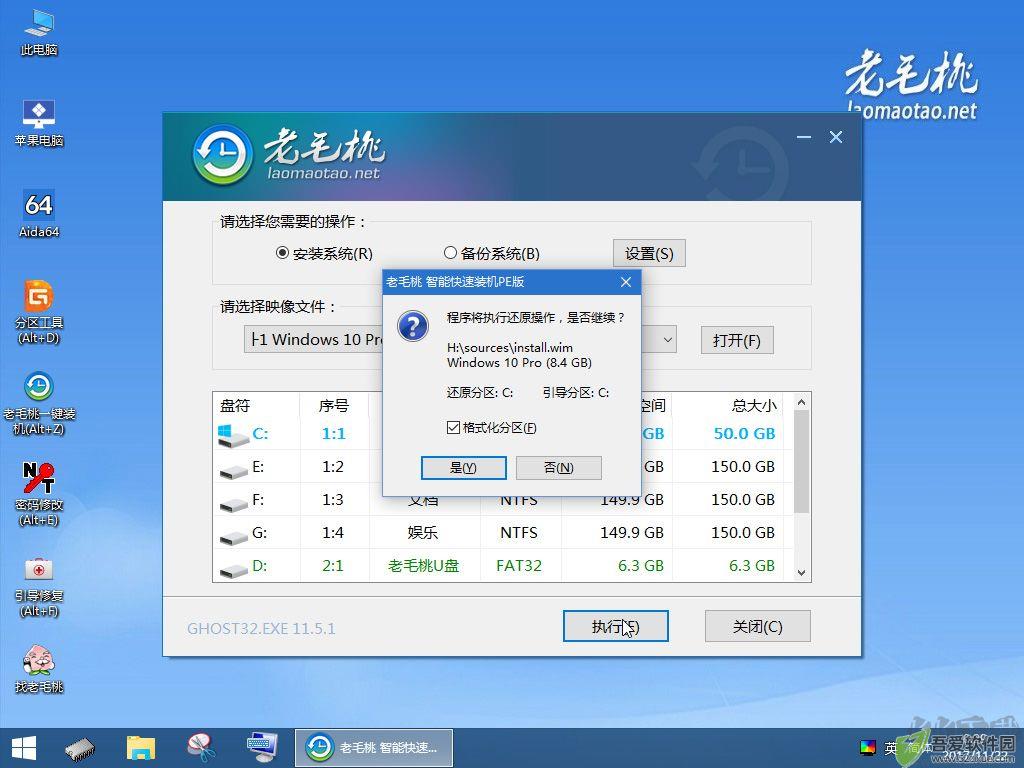Click the G: drive disk icon
Viewport: 1024px width, 768px height.
click(x=233, y=537)
